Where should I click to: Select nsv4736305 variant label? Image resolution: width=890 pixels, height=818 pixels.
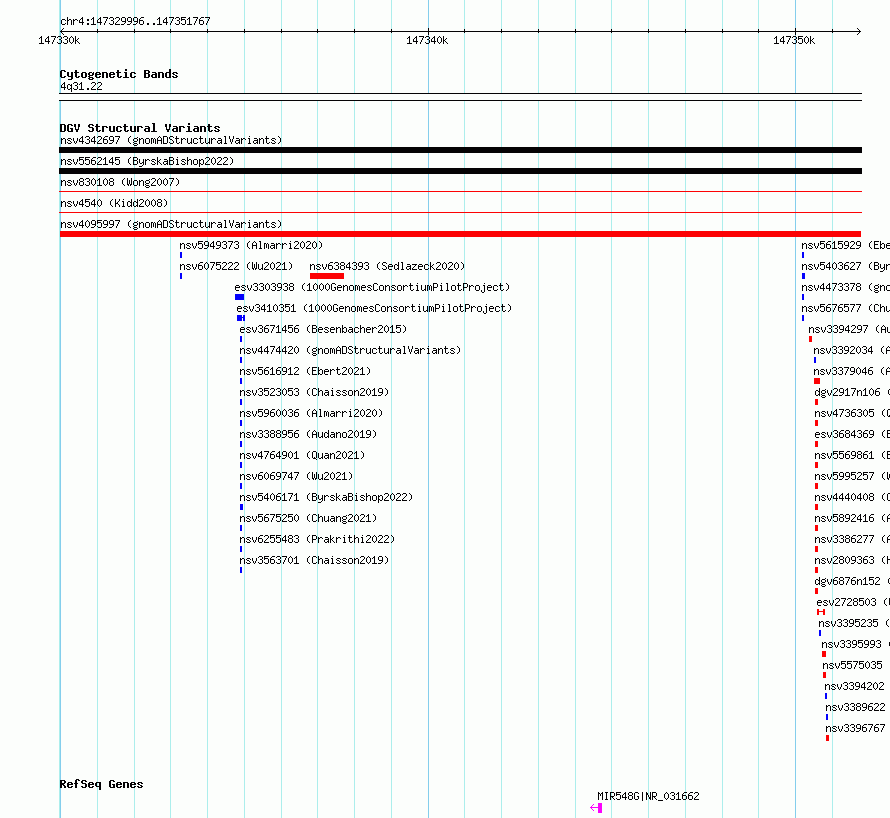click(x=852, y=413)
